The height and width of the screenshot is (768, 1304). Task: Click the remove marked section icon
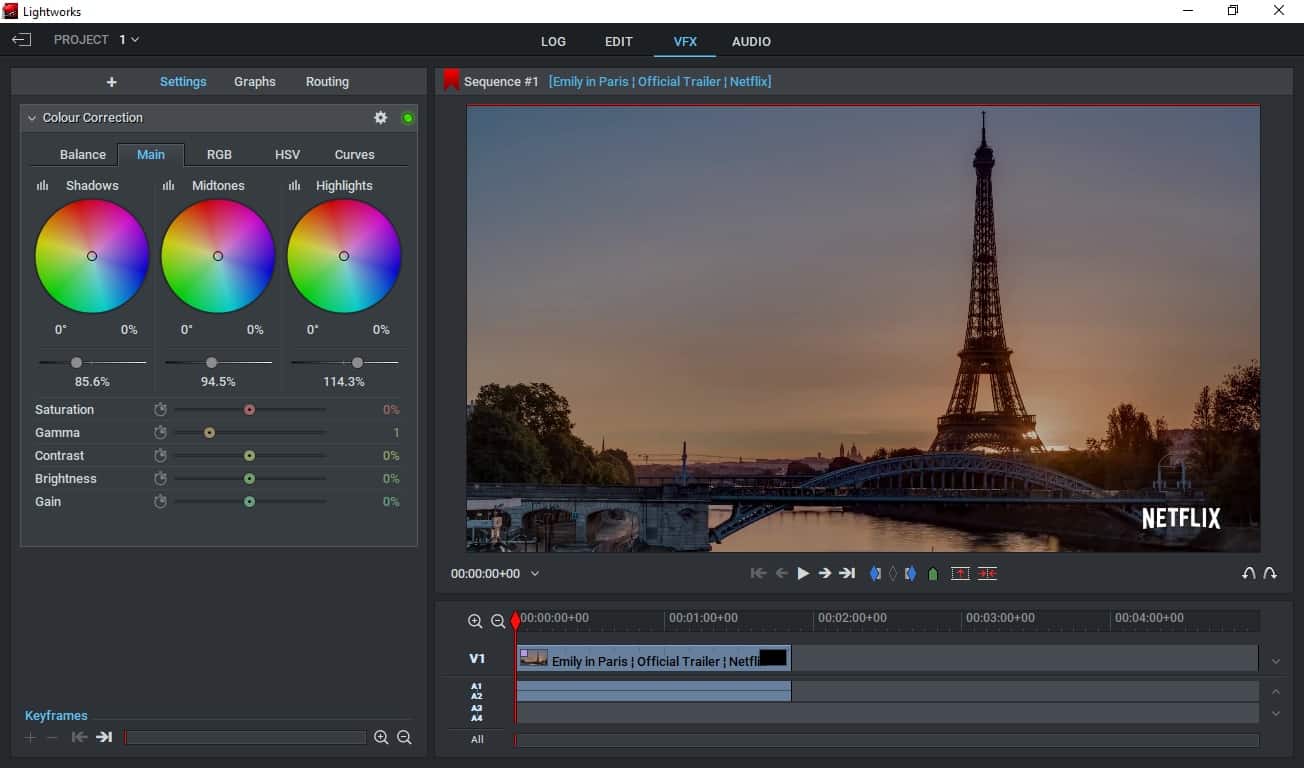click(960, 573)
